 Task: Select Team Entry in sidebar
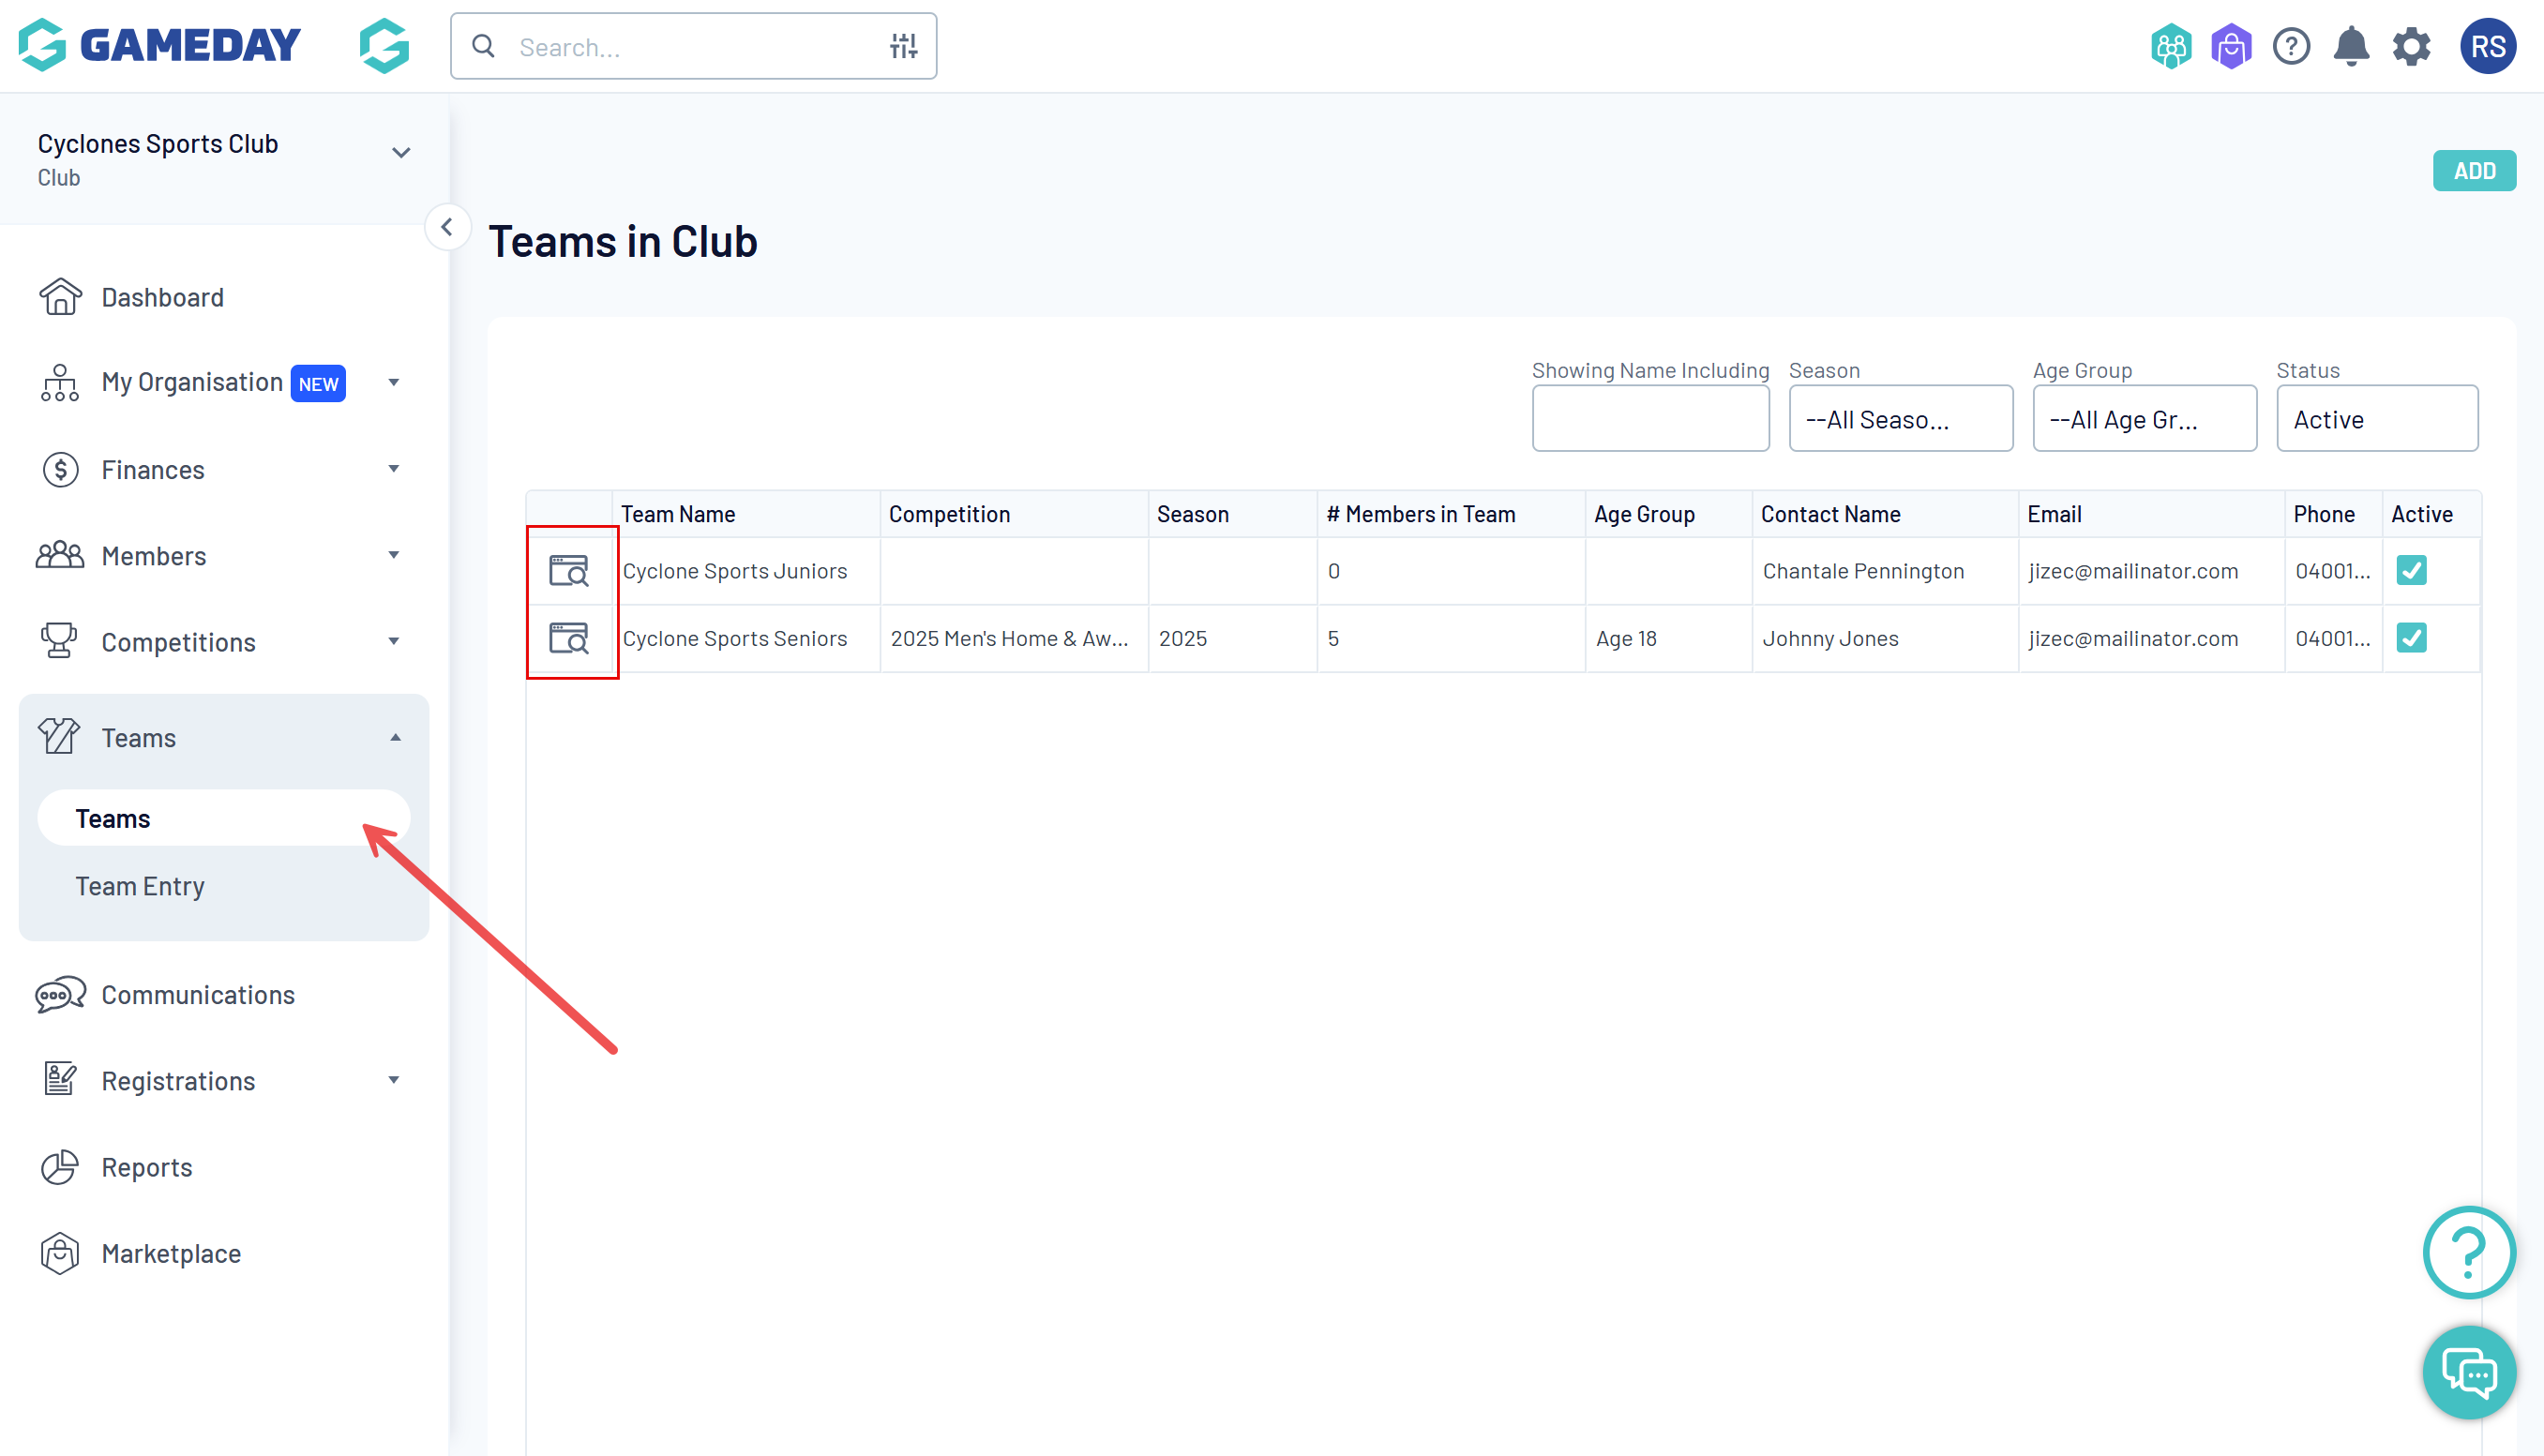click(x=140, y=887)
